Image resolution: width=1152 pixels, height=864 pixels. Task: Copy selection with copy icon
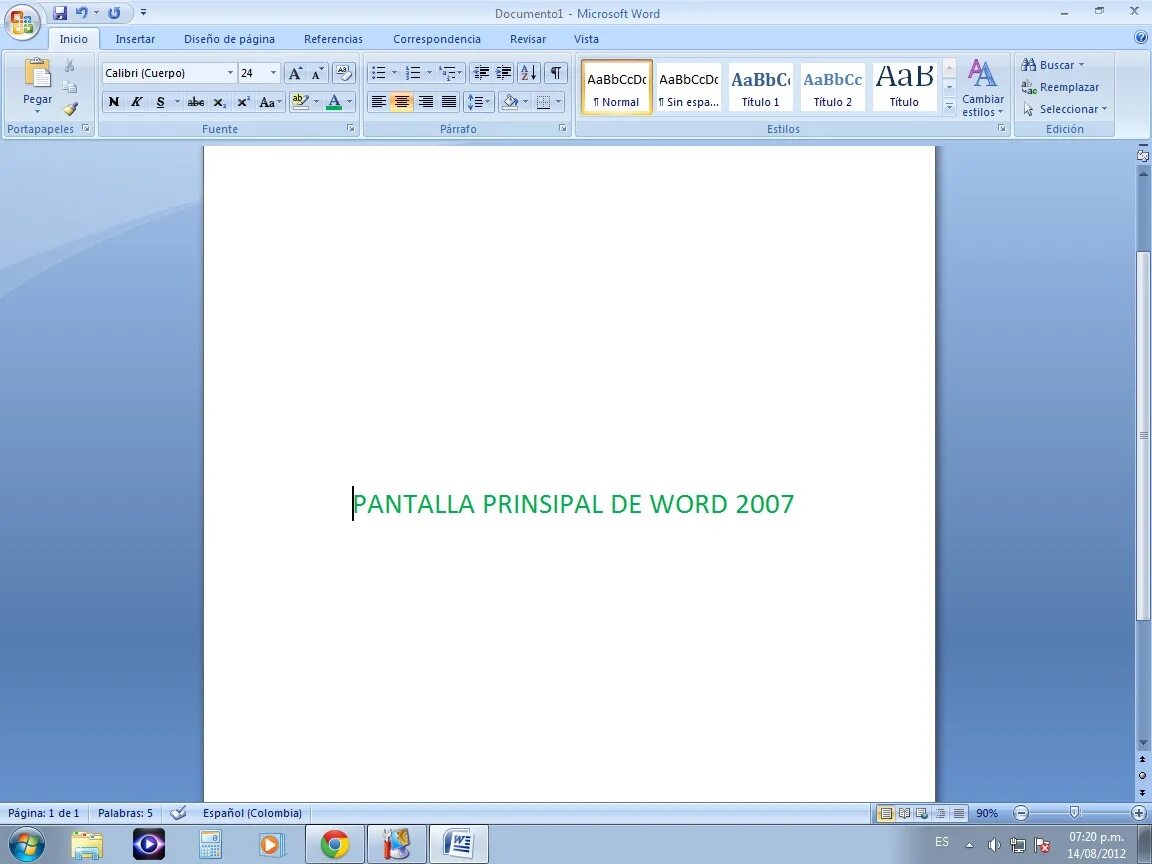pyautogui.click(x=70, y=87)
